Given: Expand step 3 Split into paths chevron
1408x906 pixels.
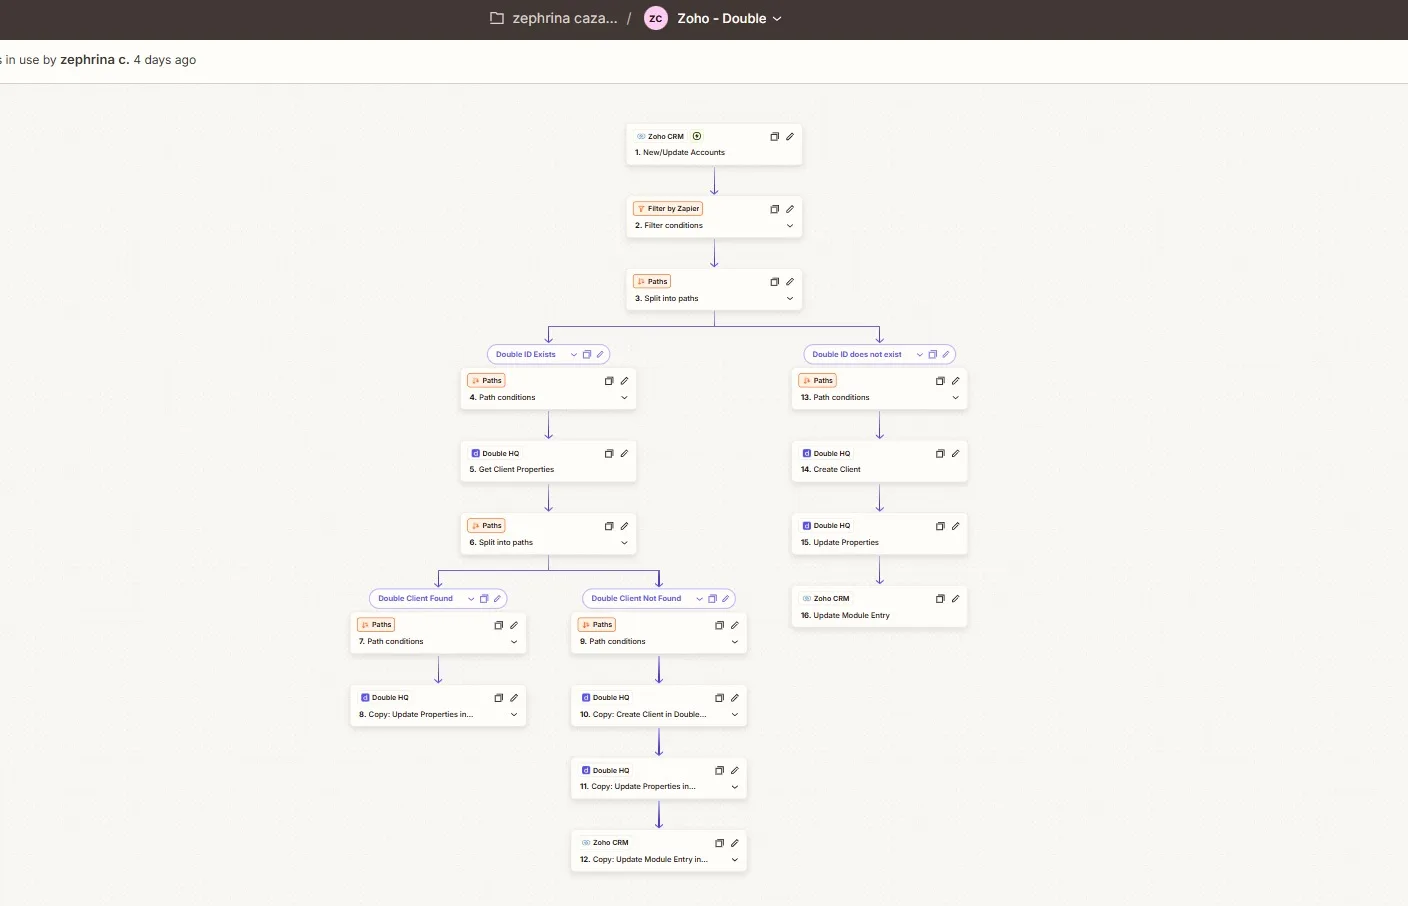Looking at the screenshot, I should [790, 299].
